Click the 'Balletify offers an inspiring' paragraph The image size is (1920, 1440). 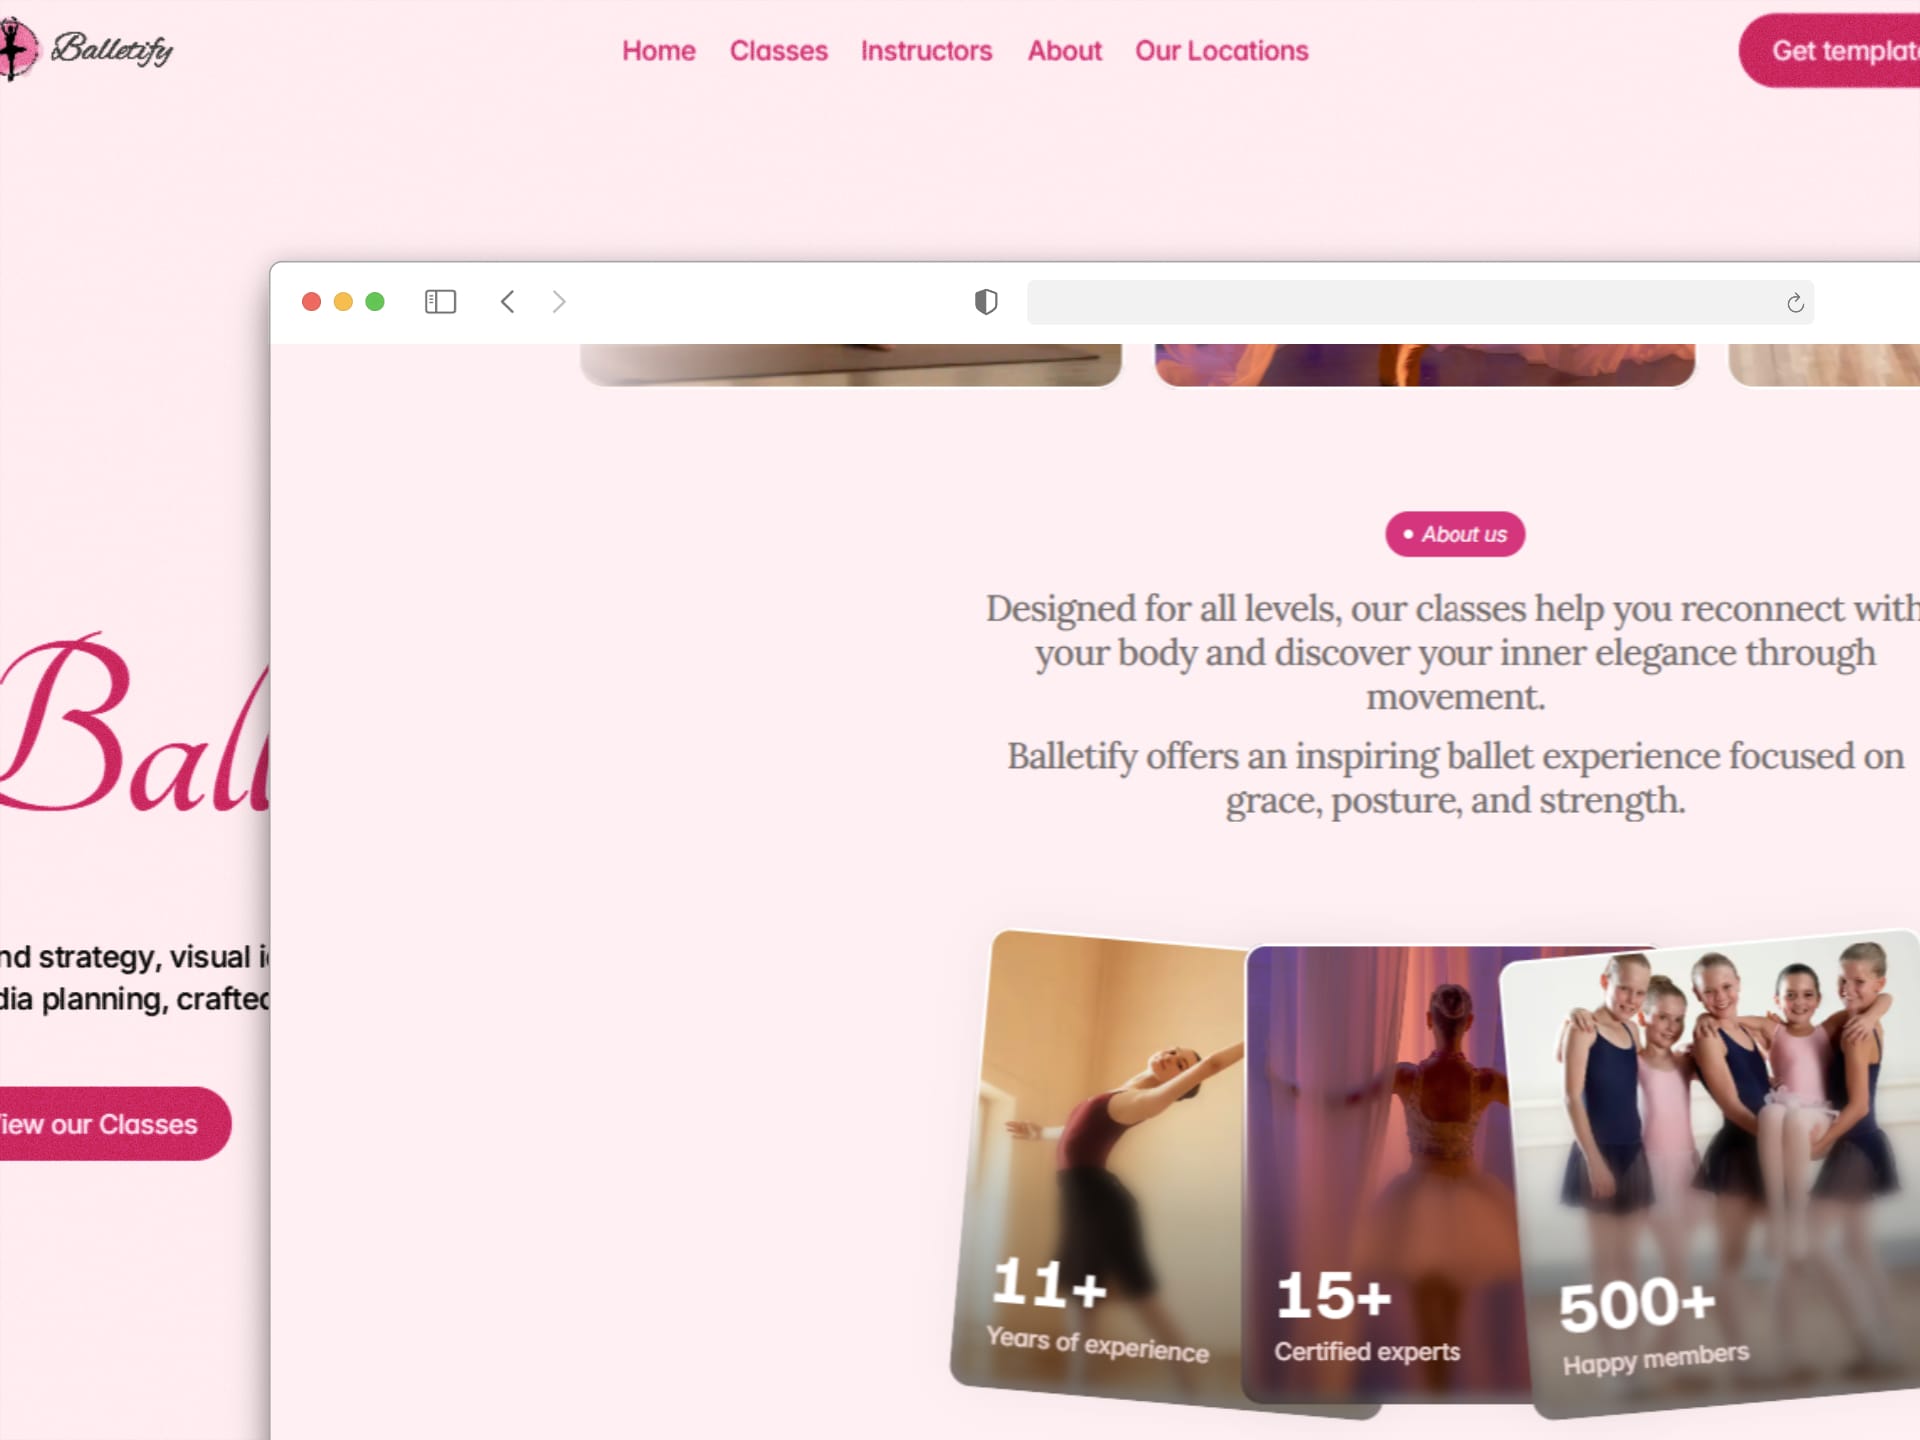[1455, 778]
